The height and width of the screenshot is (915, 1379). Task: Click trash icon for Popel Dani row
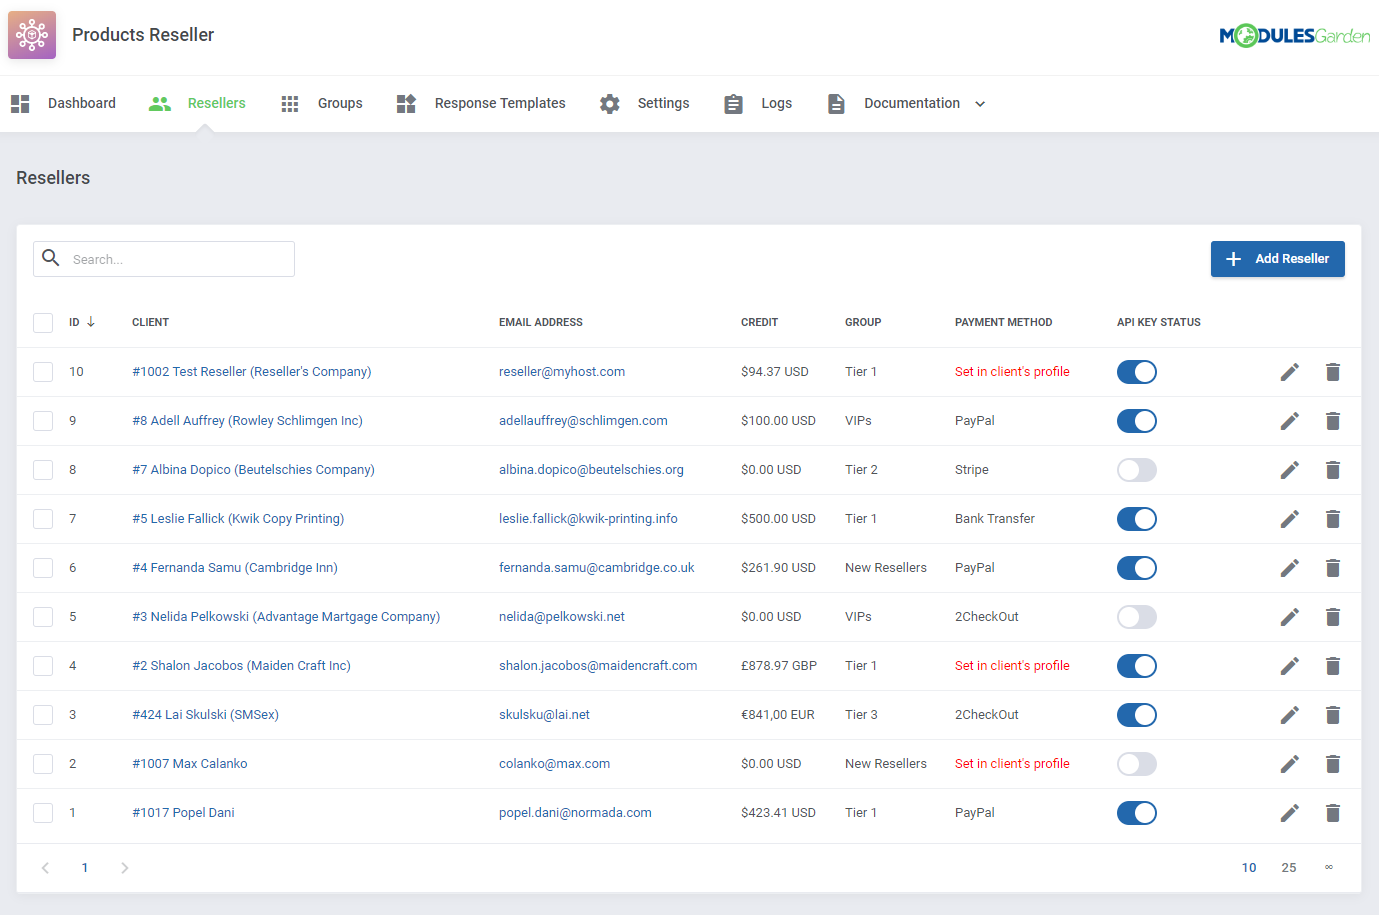pos(1332,813)
